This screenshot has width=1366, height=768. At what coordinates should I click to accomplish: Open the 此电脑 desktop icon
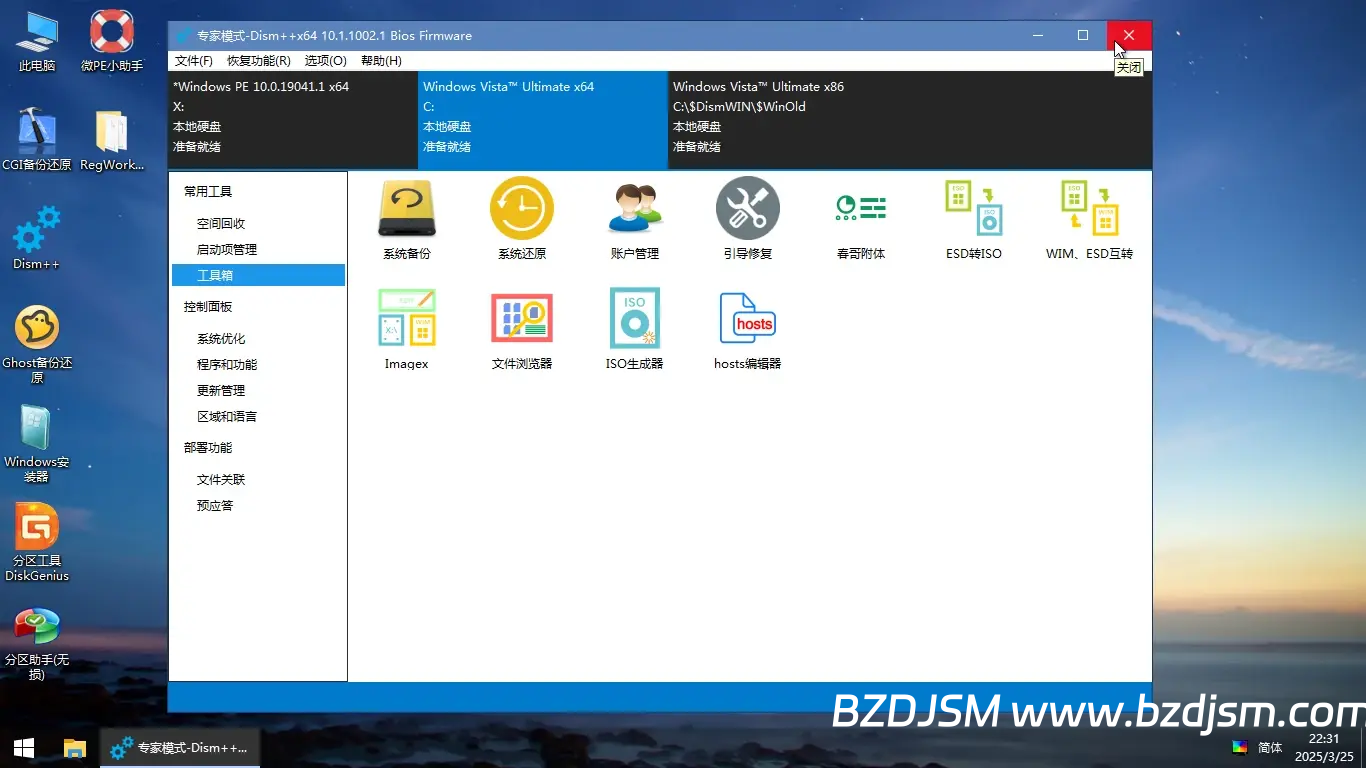point(37,41)
